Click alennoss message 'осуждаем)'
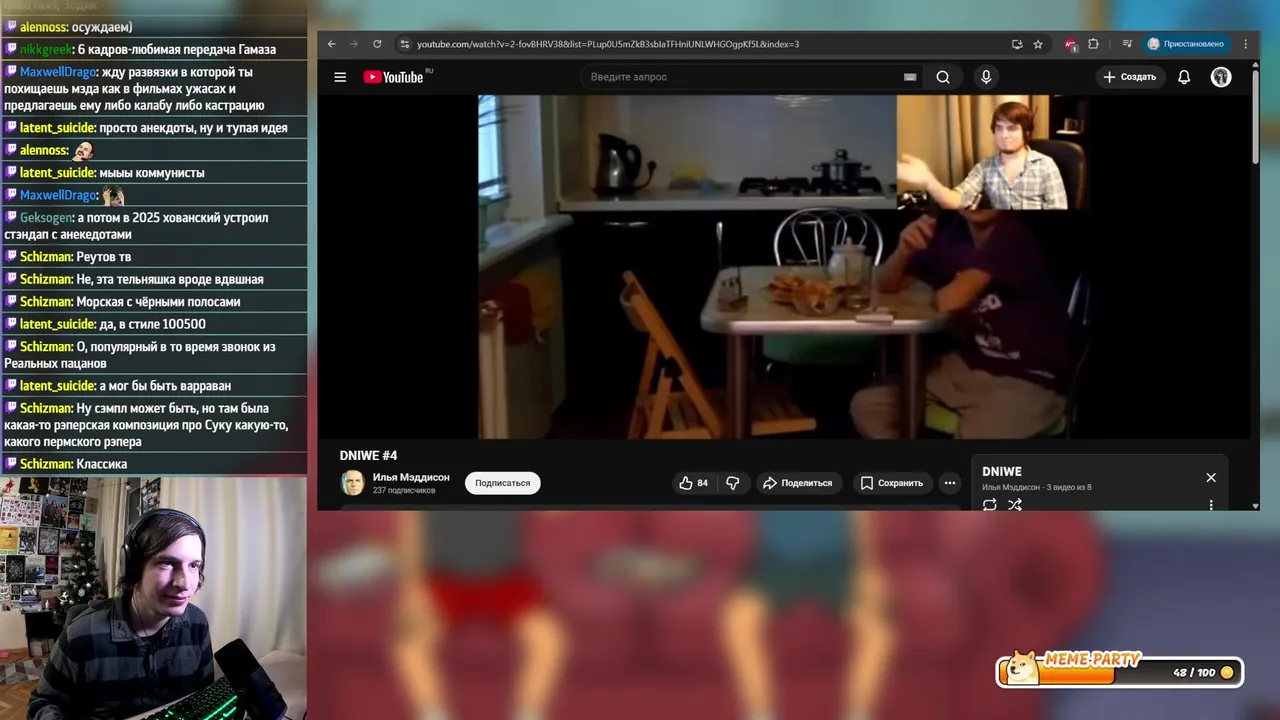The height and width of the screenshot is (720, 1280). tap(102, 27)
